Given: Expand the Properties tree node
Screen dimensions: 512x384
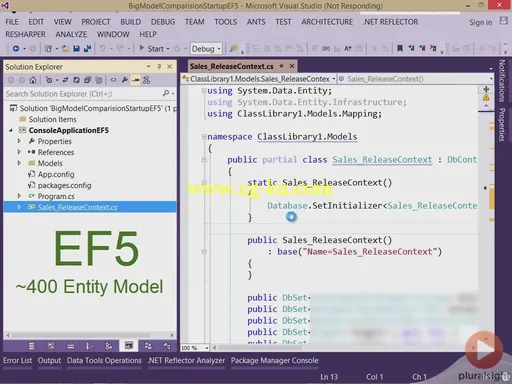Looking at the screenshot, I should (19, 141).
